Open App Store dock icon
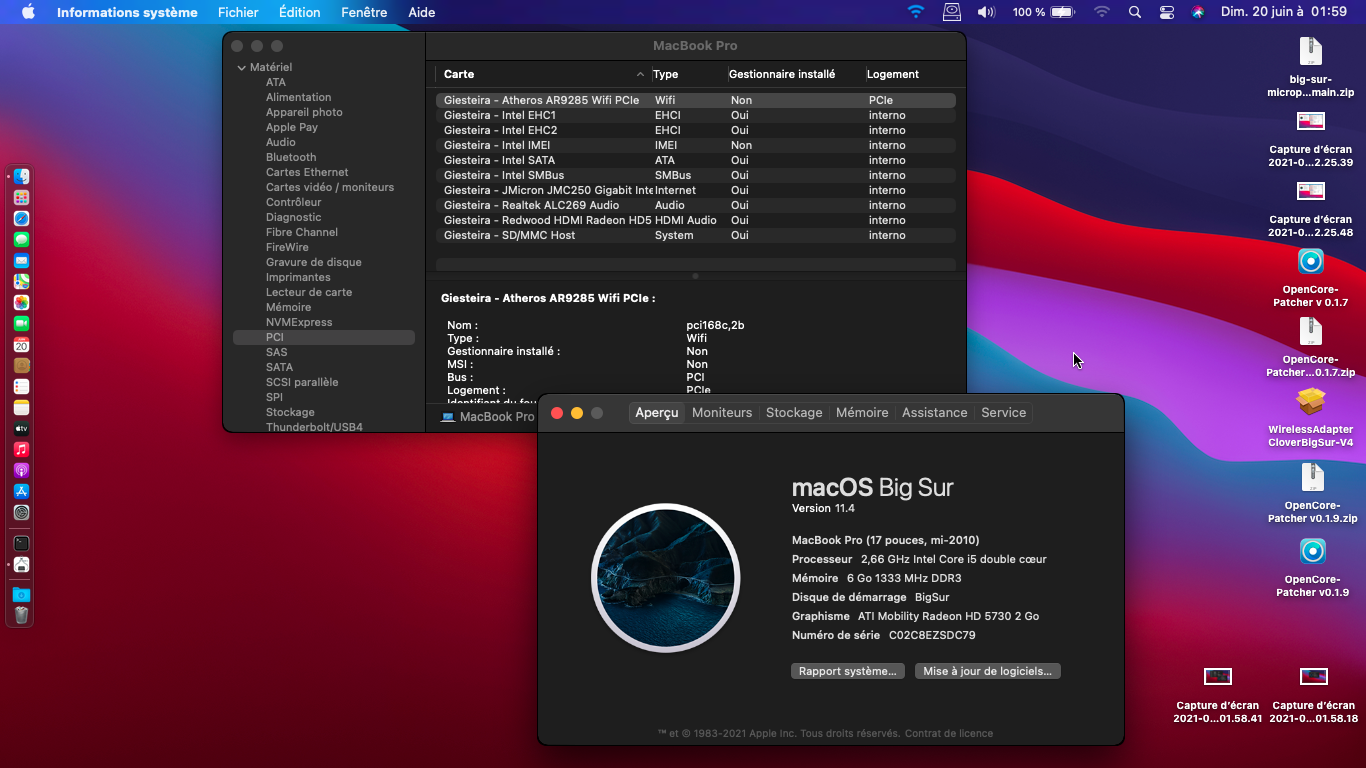The width and height of the screenshot is (1366, 768). pos(21,491)
